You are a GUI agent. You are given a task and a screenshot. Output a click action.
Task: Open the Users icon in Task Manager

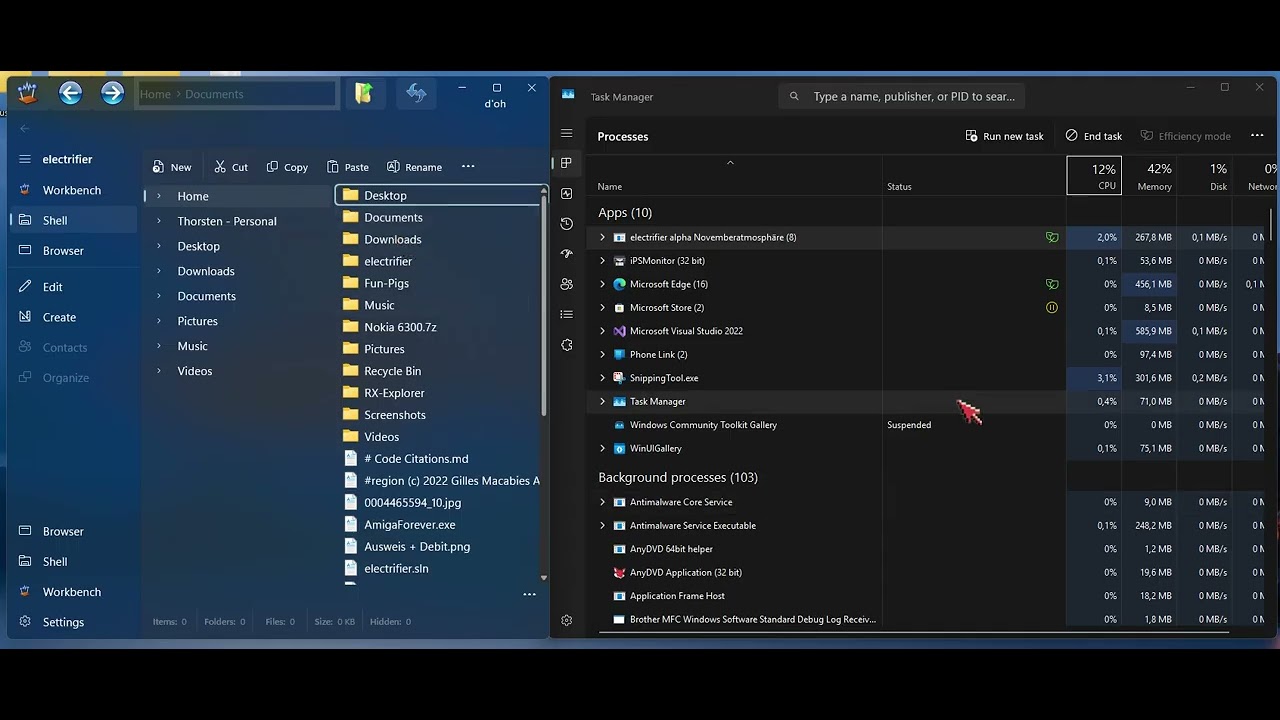tap(567, 284)
